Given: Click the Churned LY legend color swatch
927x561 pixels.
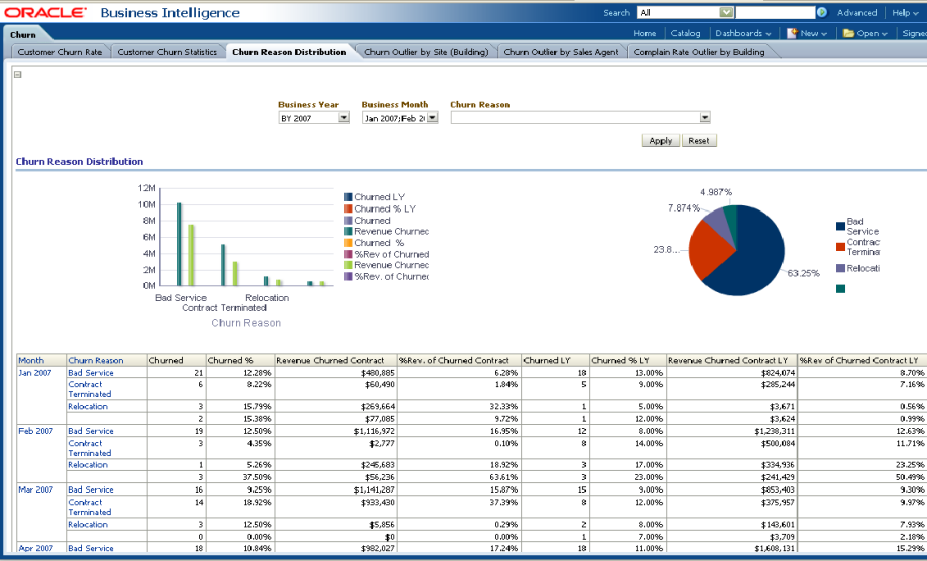Looking at the screenshot, I should point(348,197).
